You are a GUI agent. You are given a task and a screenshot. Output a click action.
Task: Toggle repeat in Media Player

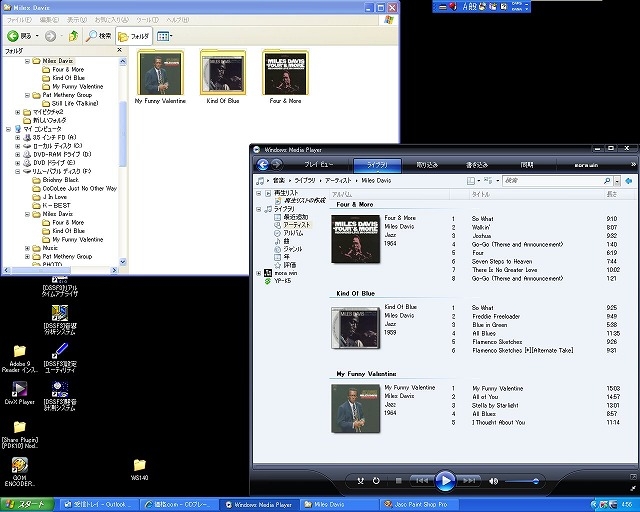376,481
